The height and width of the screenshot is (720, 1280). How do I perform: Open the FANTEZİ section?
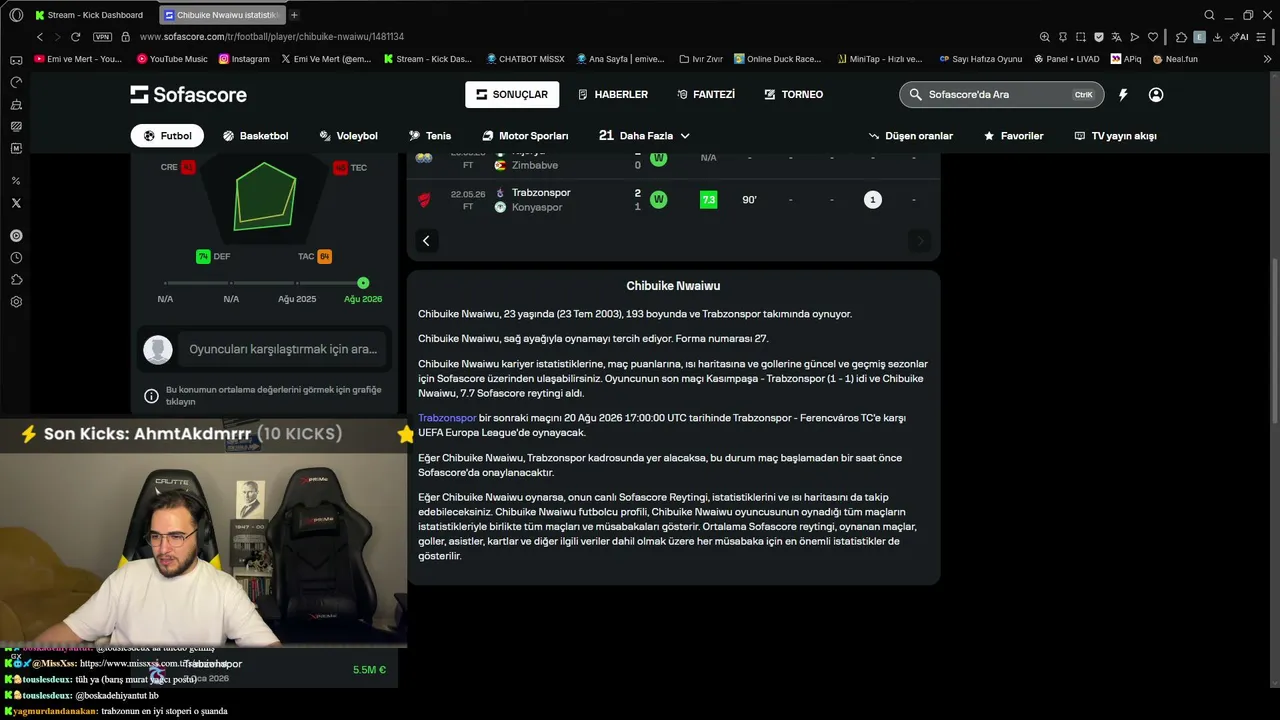tap(706, 95)
